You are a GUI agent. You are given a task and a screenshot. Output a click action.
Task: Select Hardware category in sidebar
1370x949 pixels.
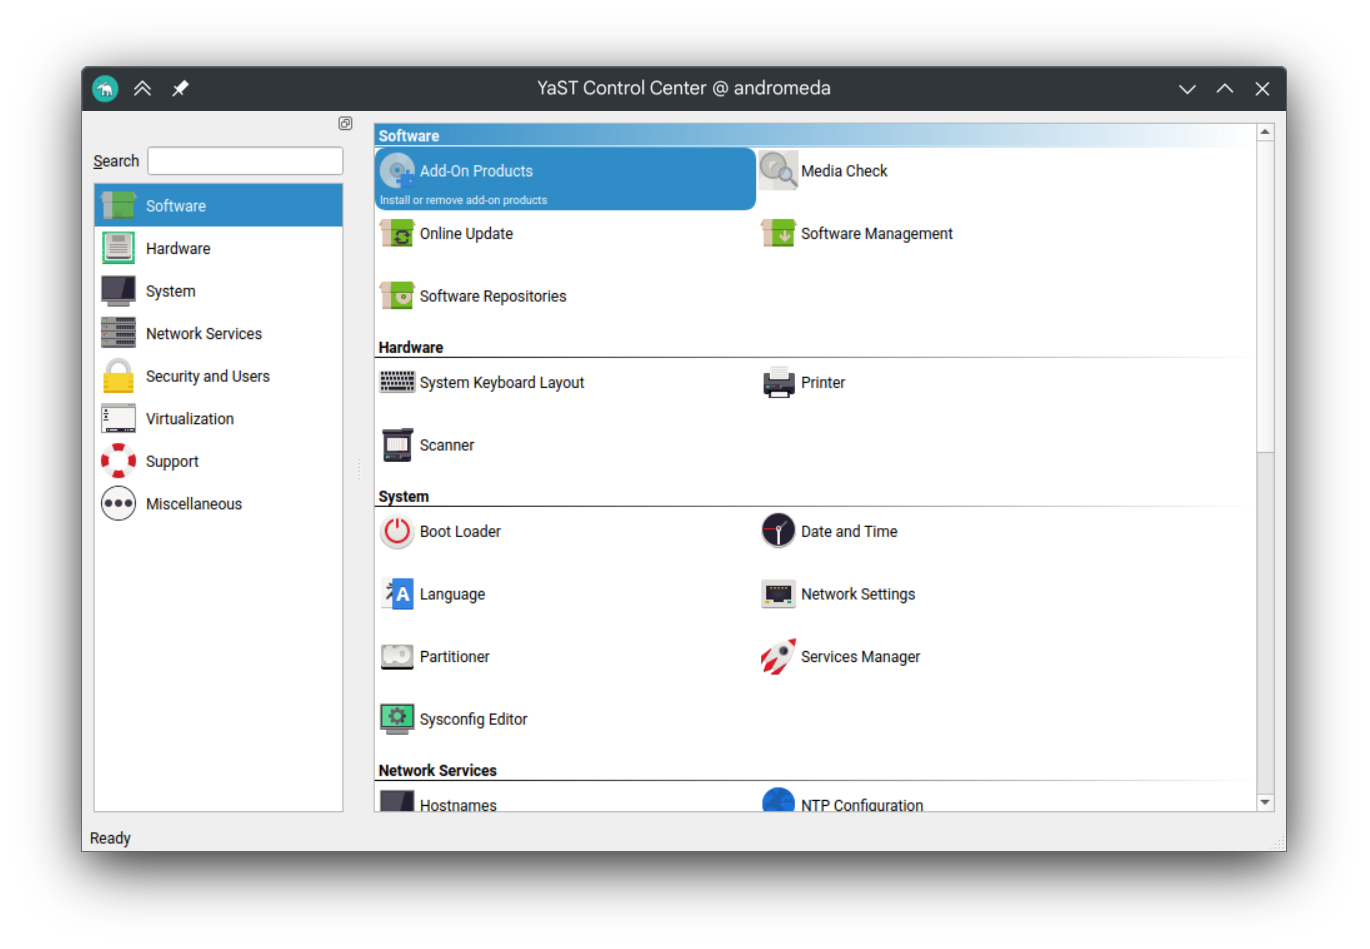[x=178, y=249]
